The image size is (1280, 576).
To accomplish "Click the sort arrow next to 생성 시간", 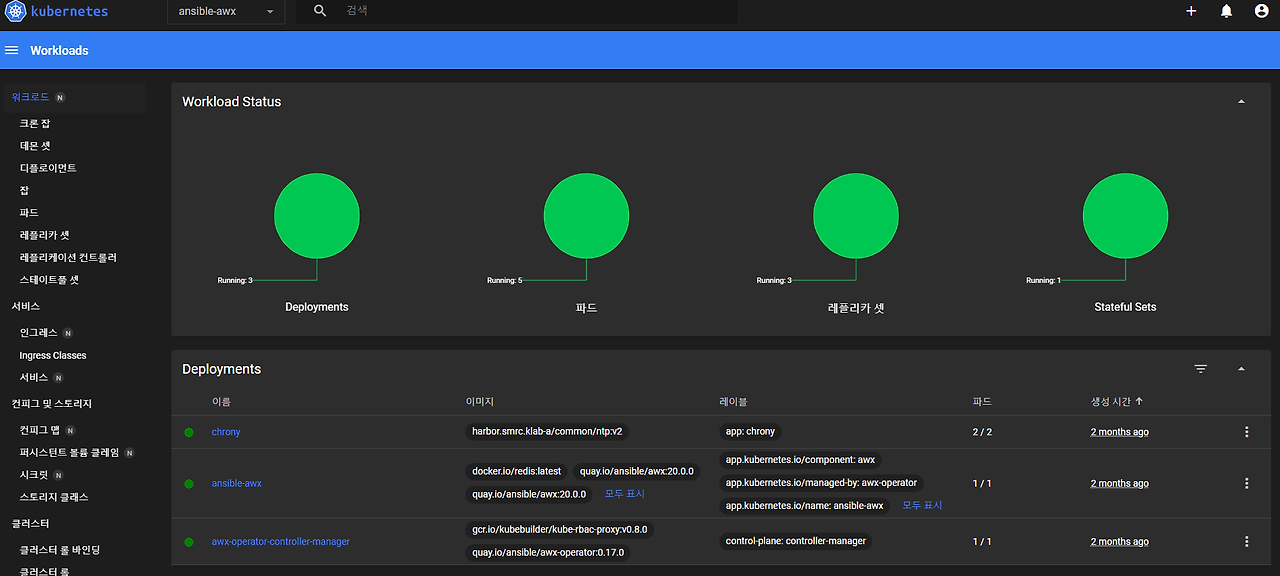I will pos(1139,401).
